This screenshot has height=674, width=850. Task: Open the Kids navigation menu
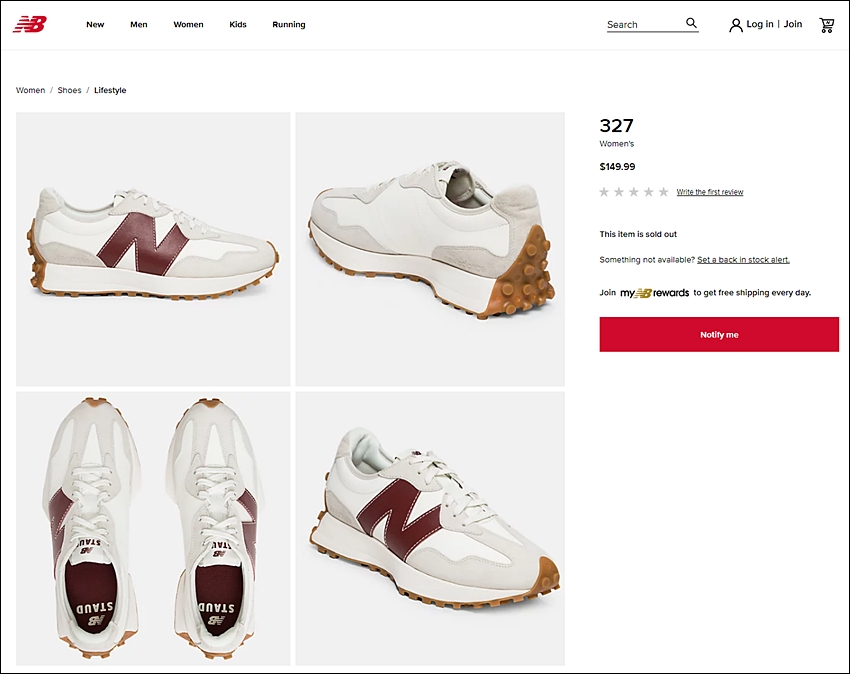click(238, 24)
